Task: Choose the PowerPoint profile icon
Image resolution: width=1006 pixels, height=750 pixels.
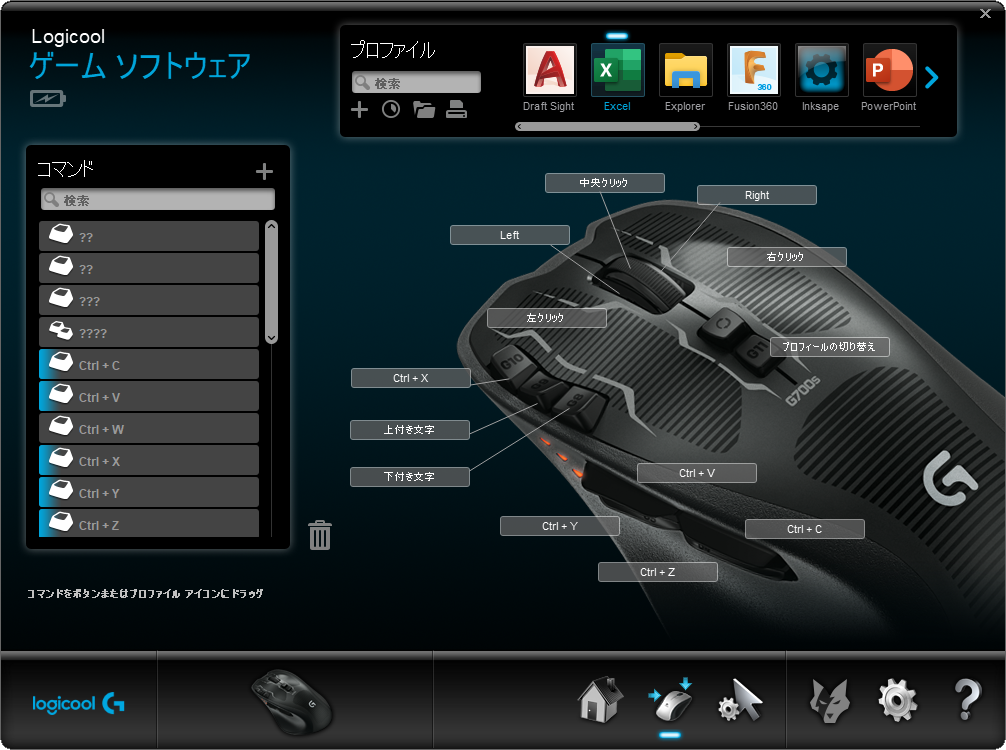Action: 889,70
